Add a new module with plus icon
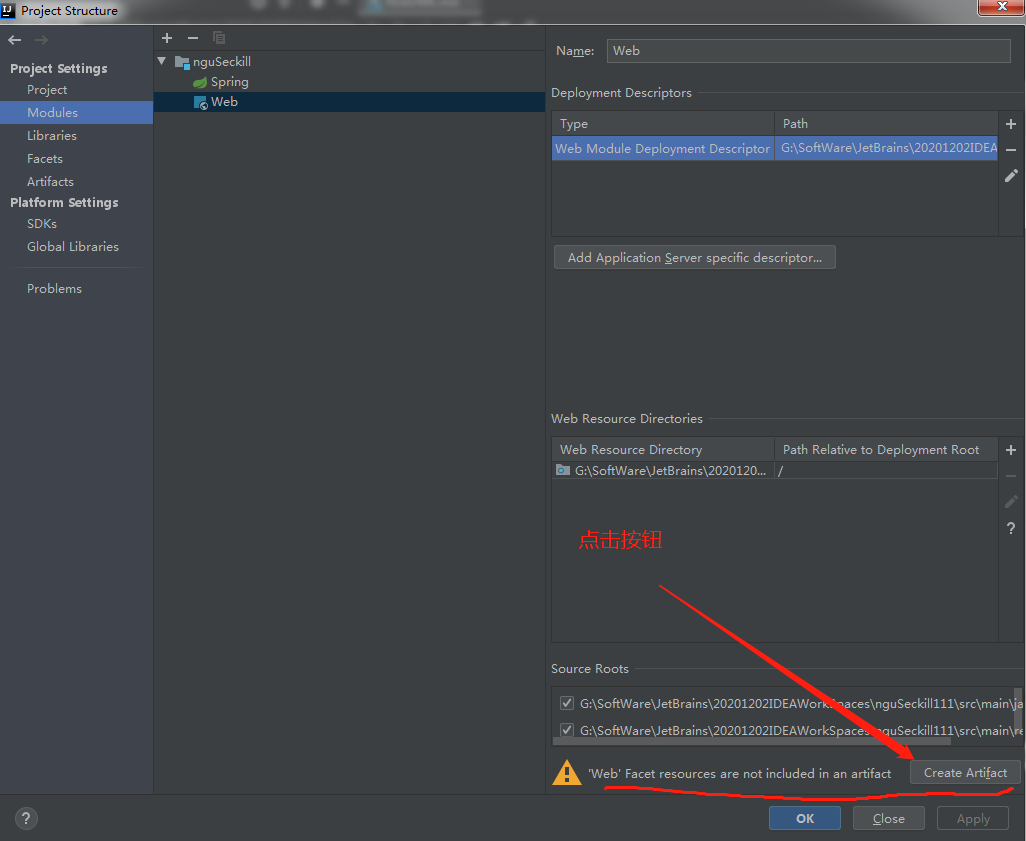The width and height of the screenshot is (1026, 841). coord(167,38)
